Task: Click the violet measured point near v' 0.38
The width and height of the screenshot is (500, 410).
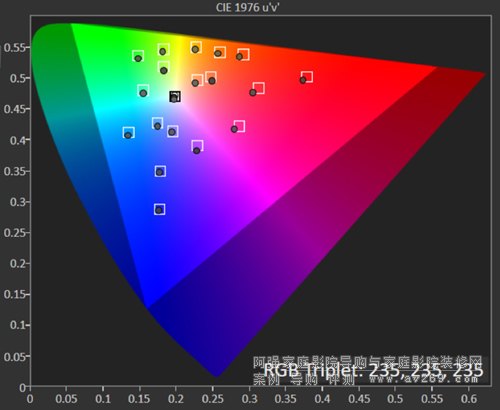Action: pos(197,151)
